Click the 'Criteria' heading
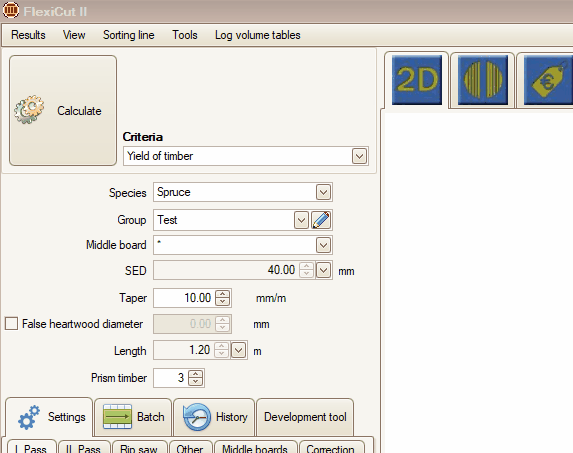The width and height of the screenshot is (573, 453). pyautogui.click(x=143, y=137)
